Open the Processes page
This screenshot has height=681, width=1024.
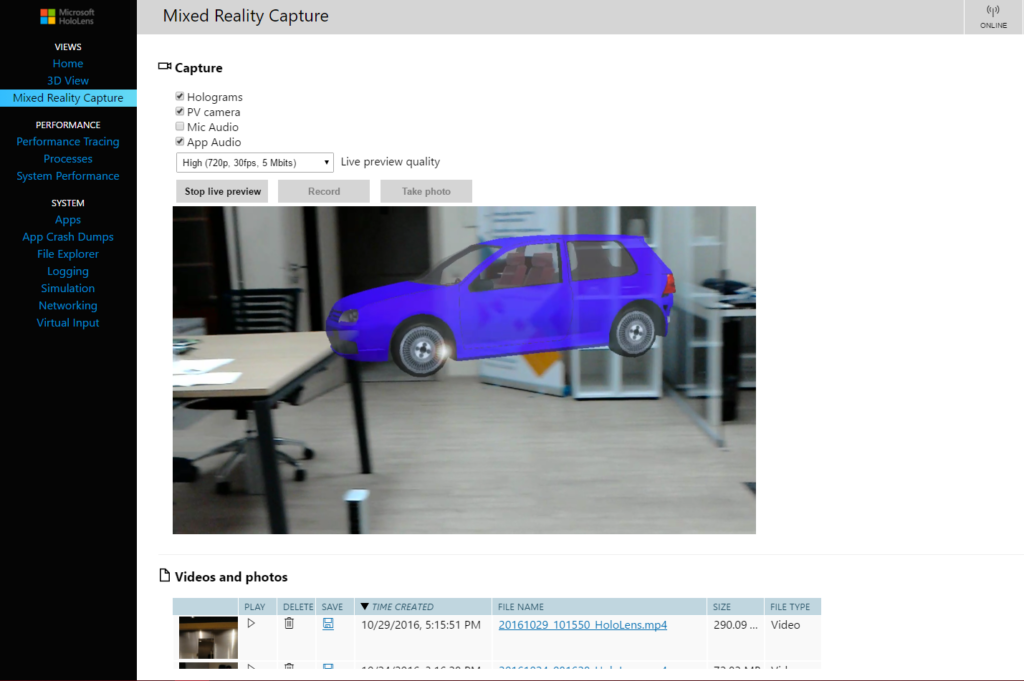[68, 159]
